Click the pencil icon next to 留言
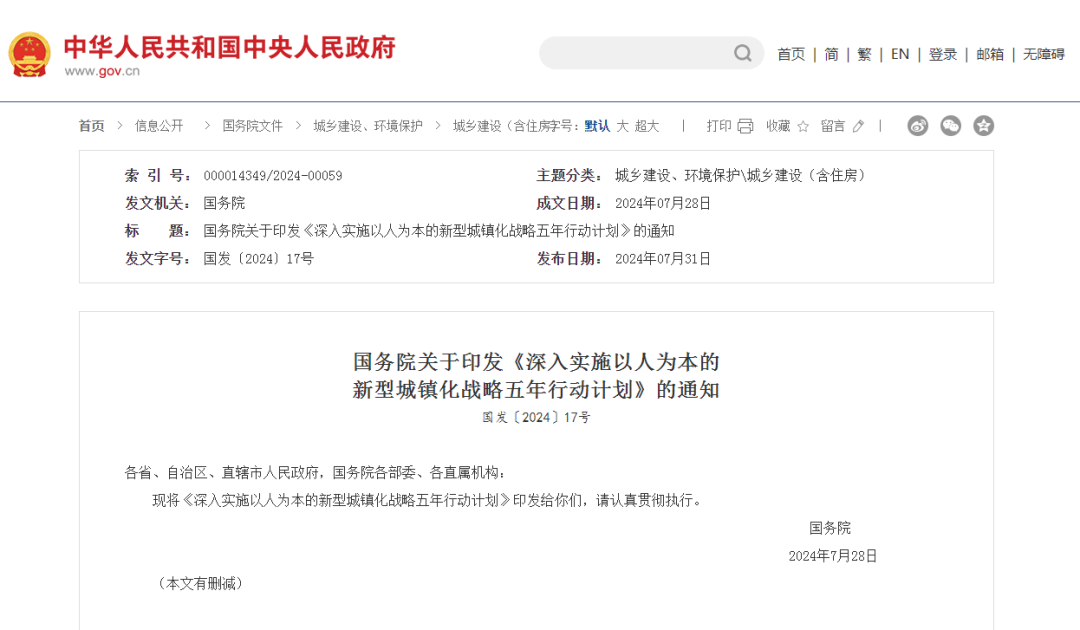Viewport: 1080px width, 630px height. coord(858,126)
